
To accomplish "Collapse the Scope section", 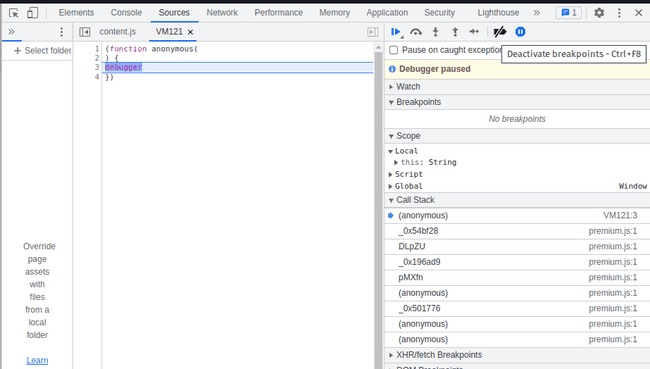I will pos(517,136).
